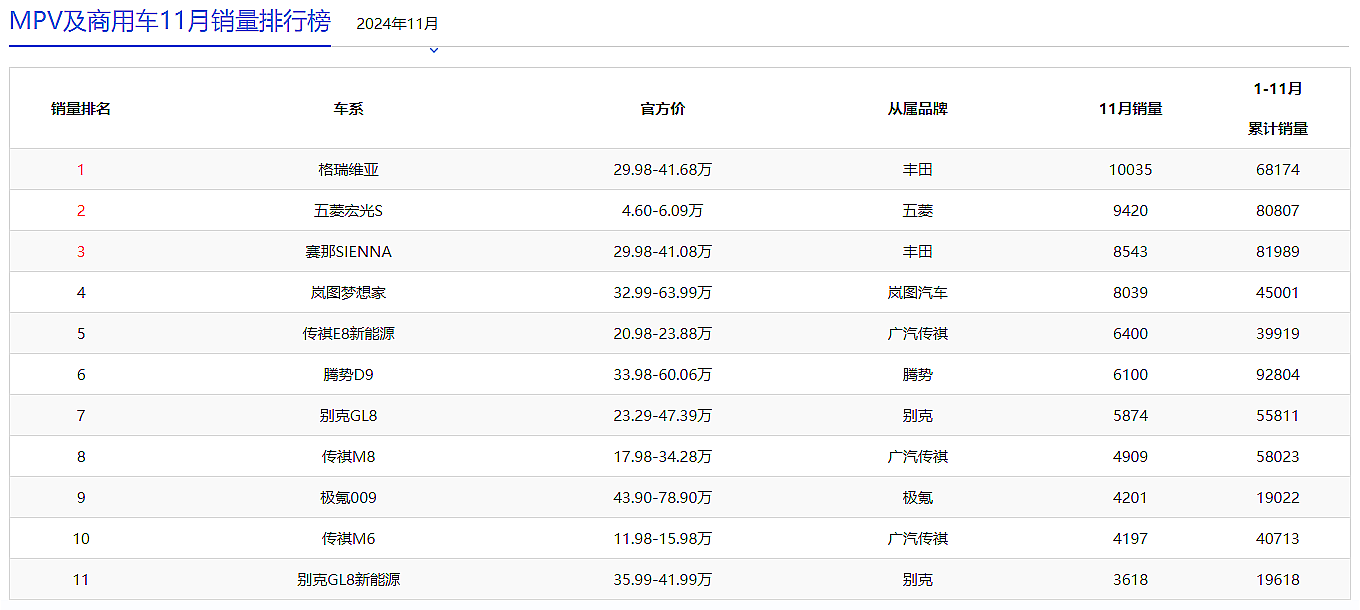Open the MPV及商用车11月销量排行榜 tab

[170, 22]
